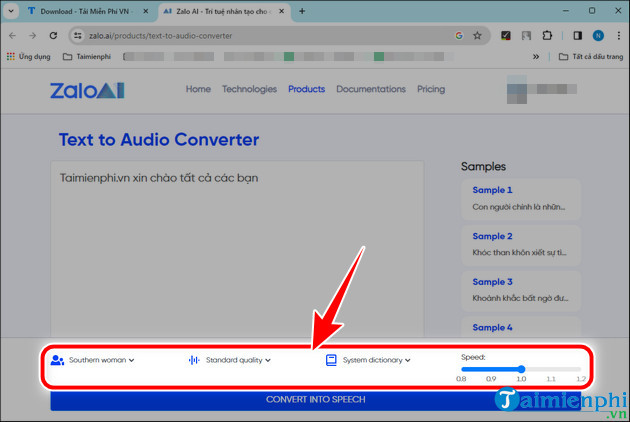This screenshot has width=630, height=422.
Task: Open a new browser tab with plus
Action: 302,11
